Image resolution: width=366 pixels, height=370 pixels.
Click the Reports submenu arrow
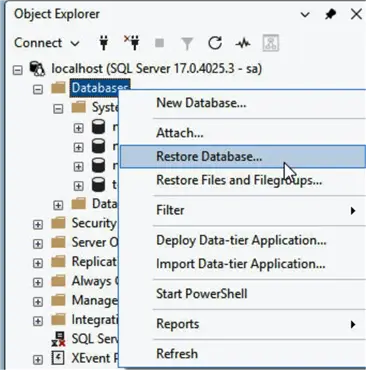point(353,324)
